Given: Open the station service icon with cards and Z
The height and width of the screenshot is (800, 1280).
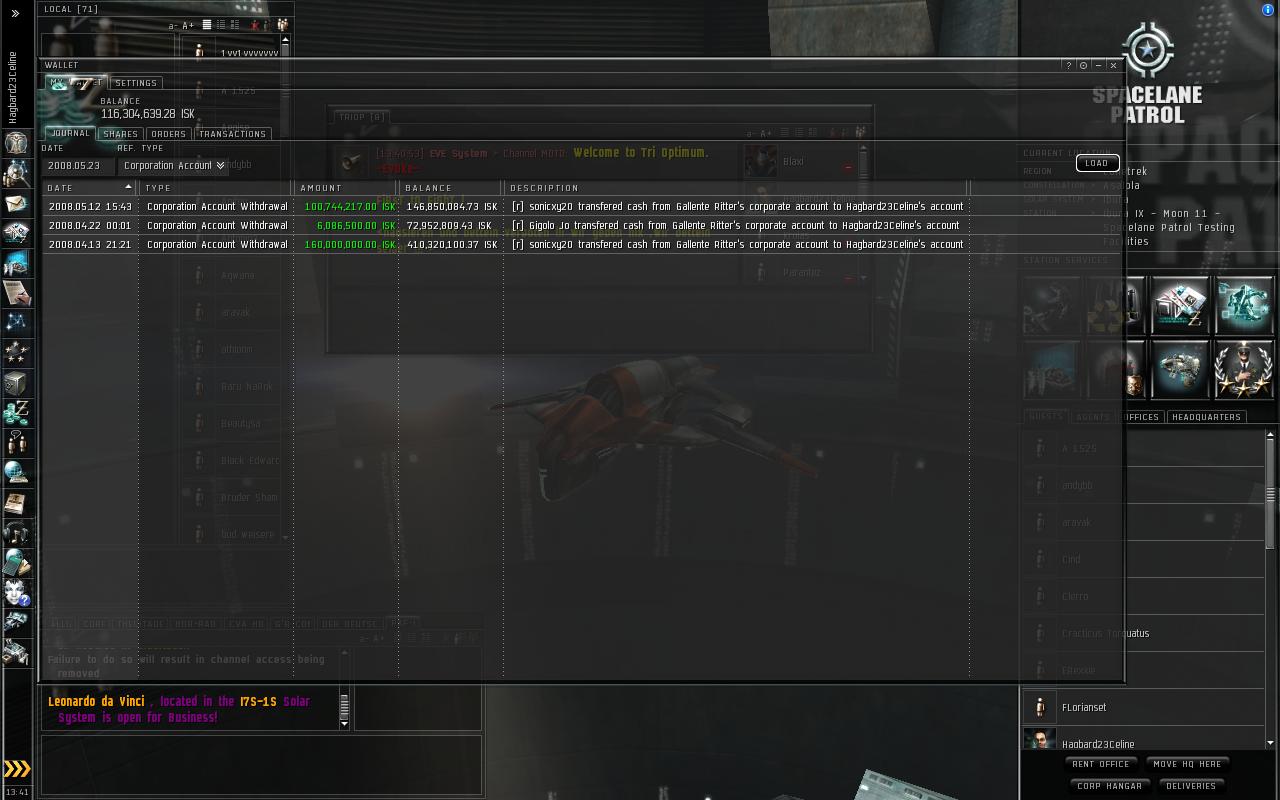Looking at the screenshot, I should [1180, 305].
